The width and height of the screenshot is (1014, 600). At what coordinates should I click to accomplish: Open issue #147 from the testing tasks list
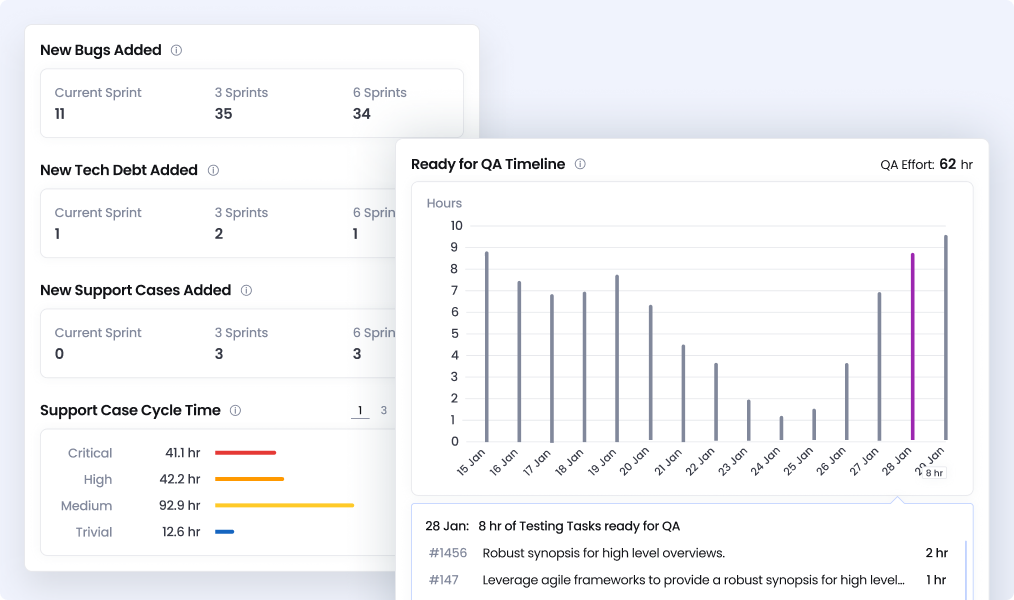click(x=444, y=580)
